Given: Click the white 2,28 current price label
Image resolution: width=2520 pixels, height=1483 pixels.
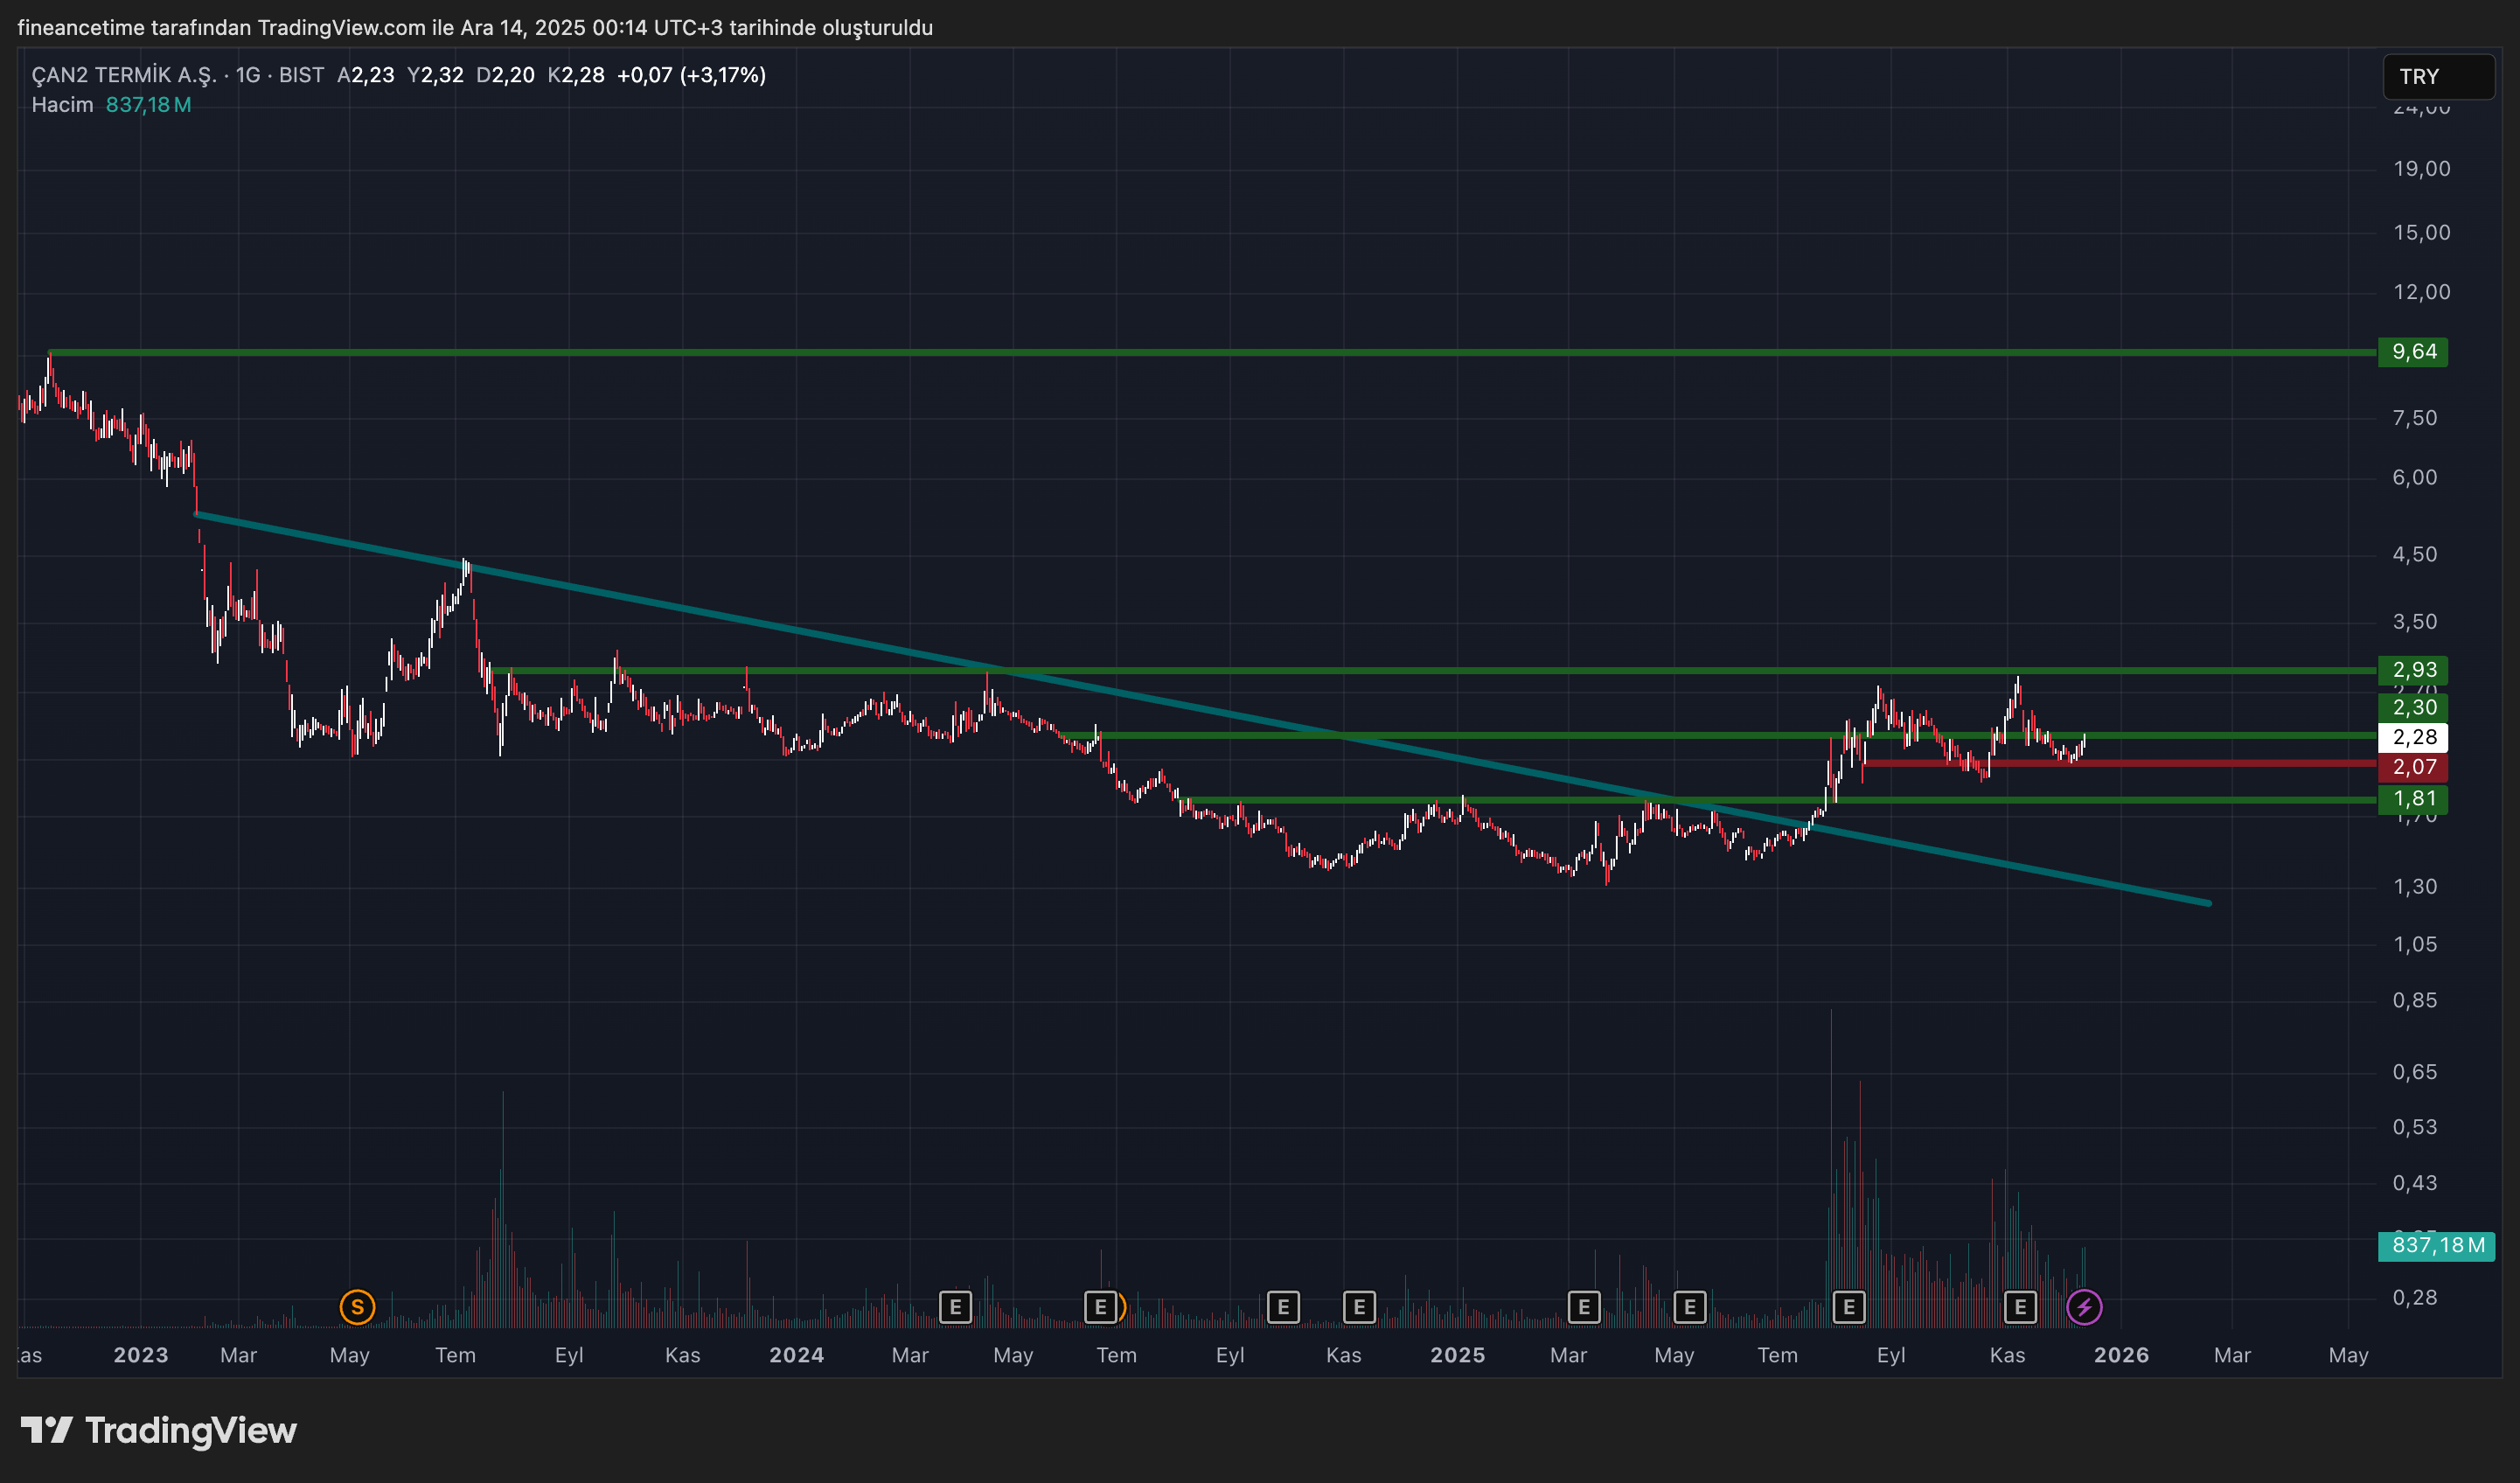Looking at the screenshot, I should [x=2413, y=738].
